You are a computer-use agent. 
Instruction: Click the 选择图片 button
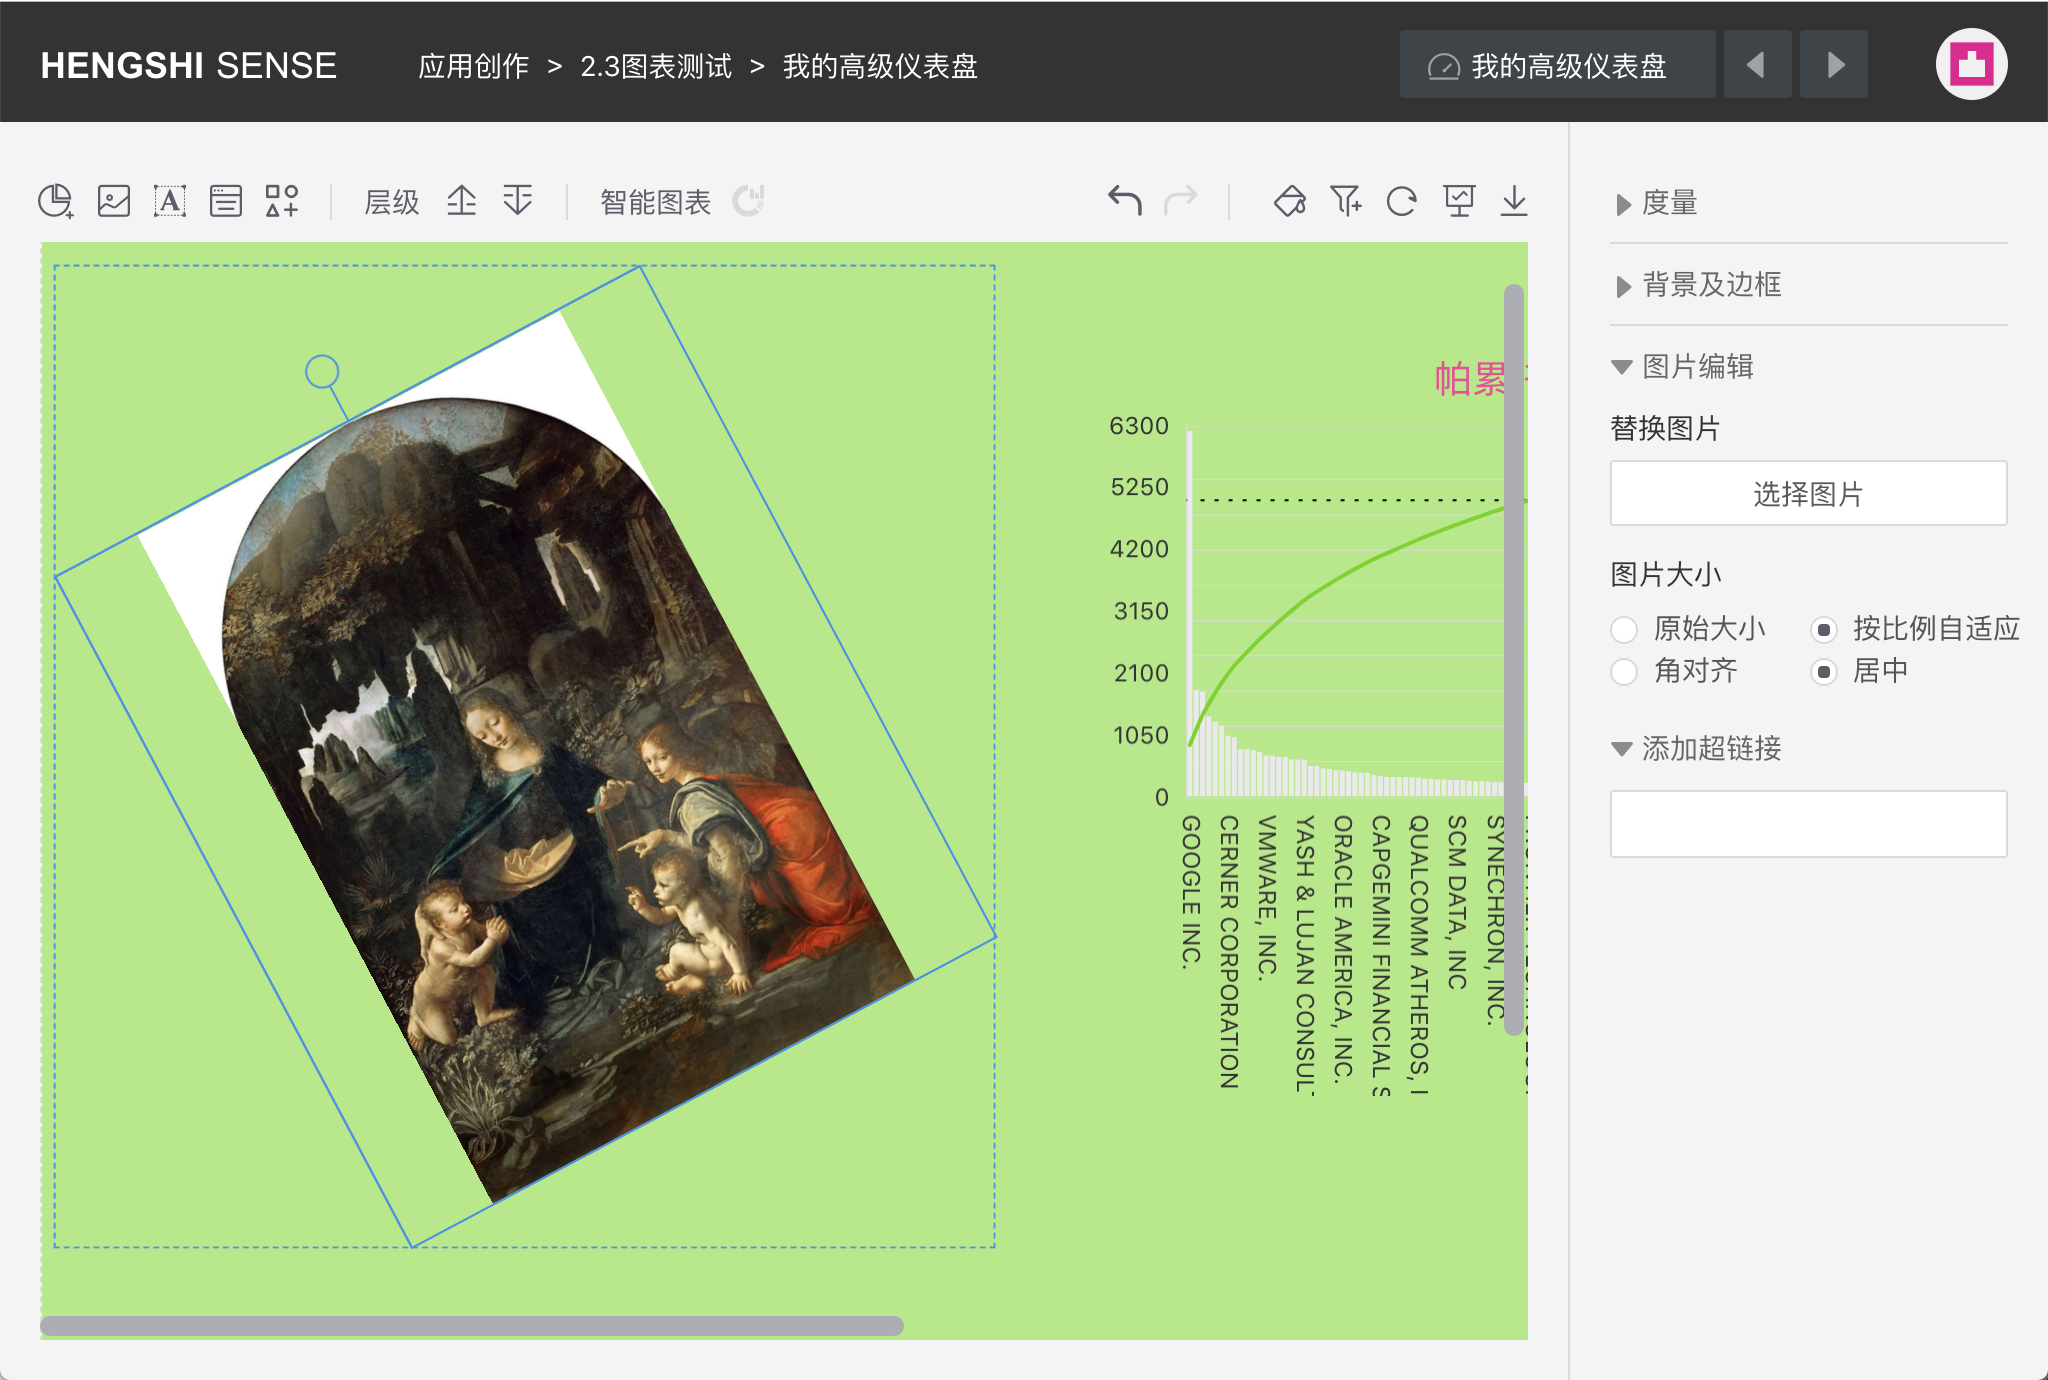[x=1808, y=493]
